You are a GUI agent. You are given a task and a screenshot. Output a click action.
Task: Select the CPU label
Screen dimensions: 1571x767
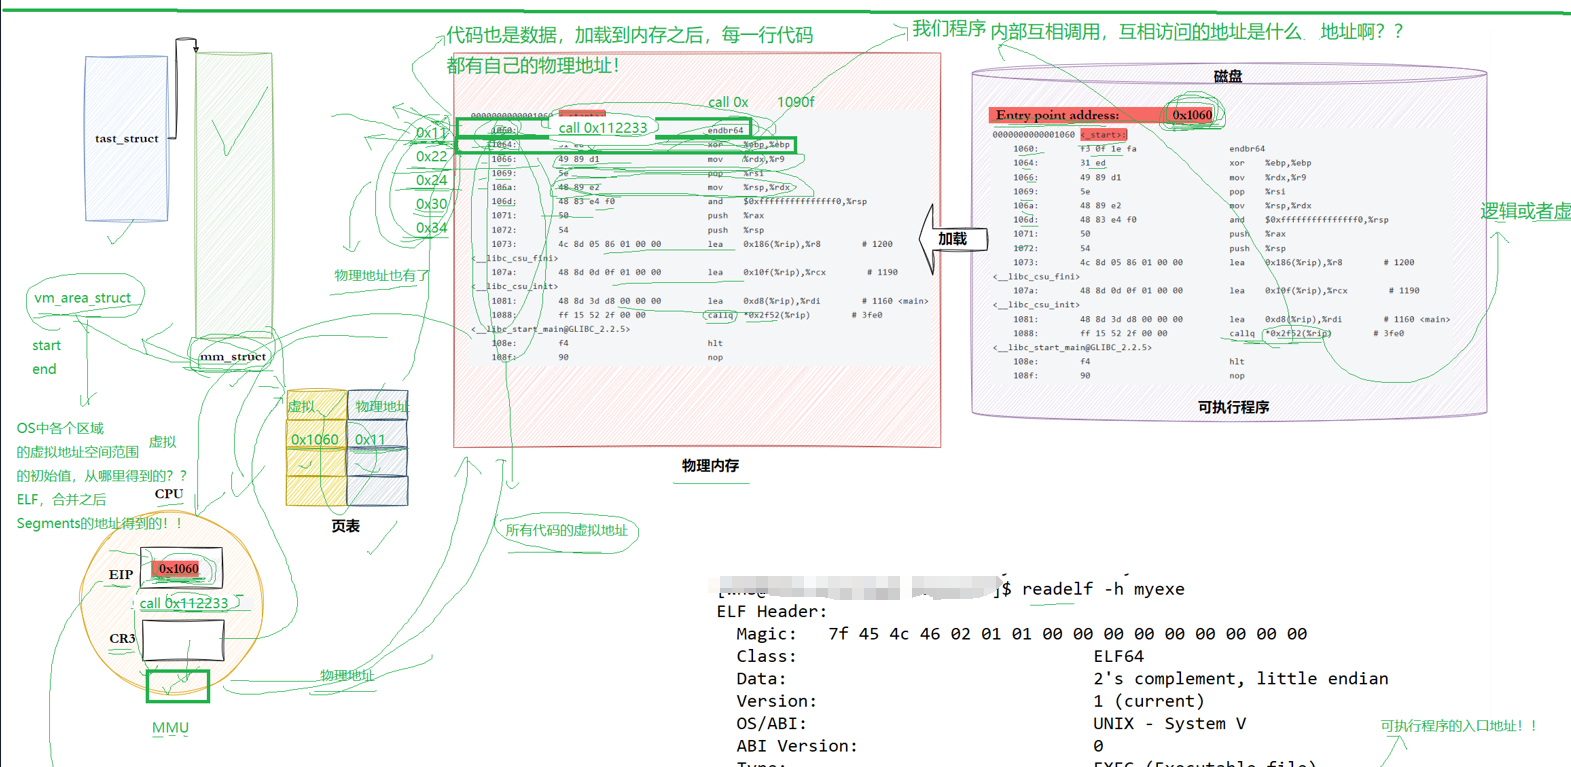[169, 494]
